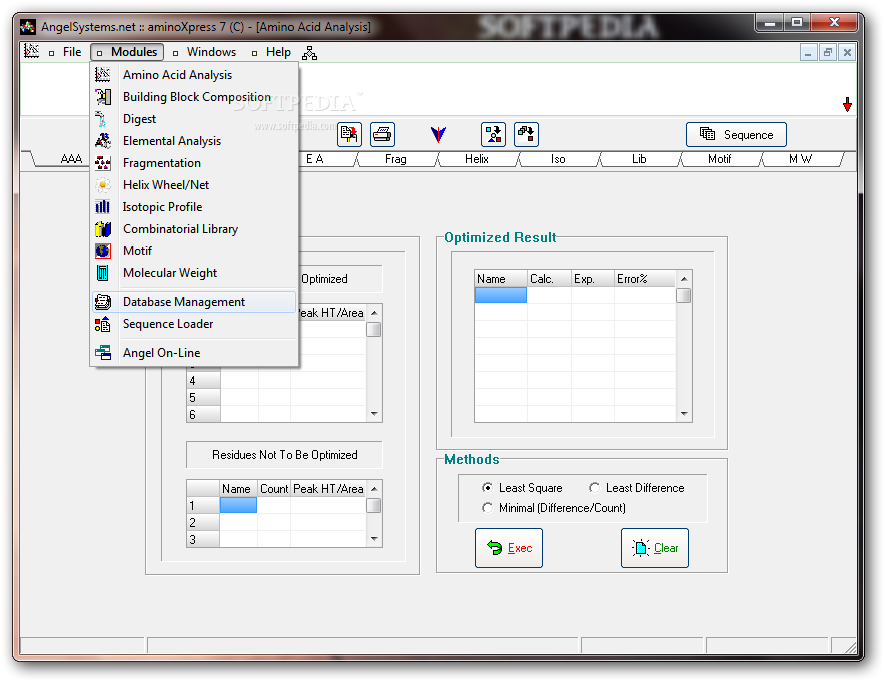Close the Modules menu
The width and height of the screenshot is (885, 682).
pos(127,52)
